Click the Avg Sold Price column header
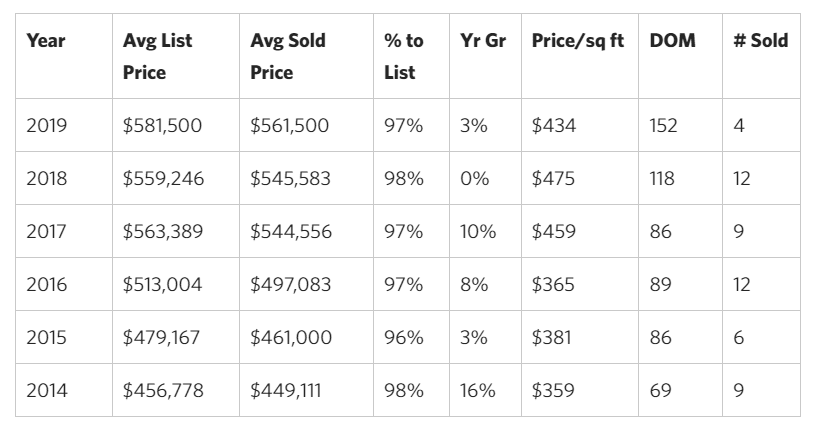 287,57
